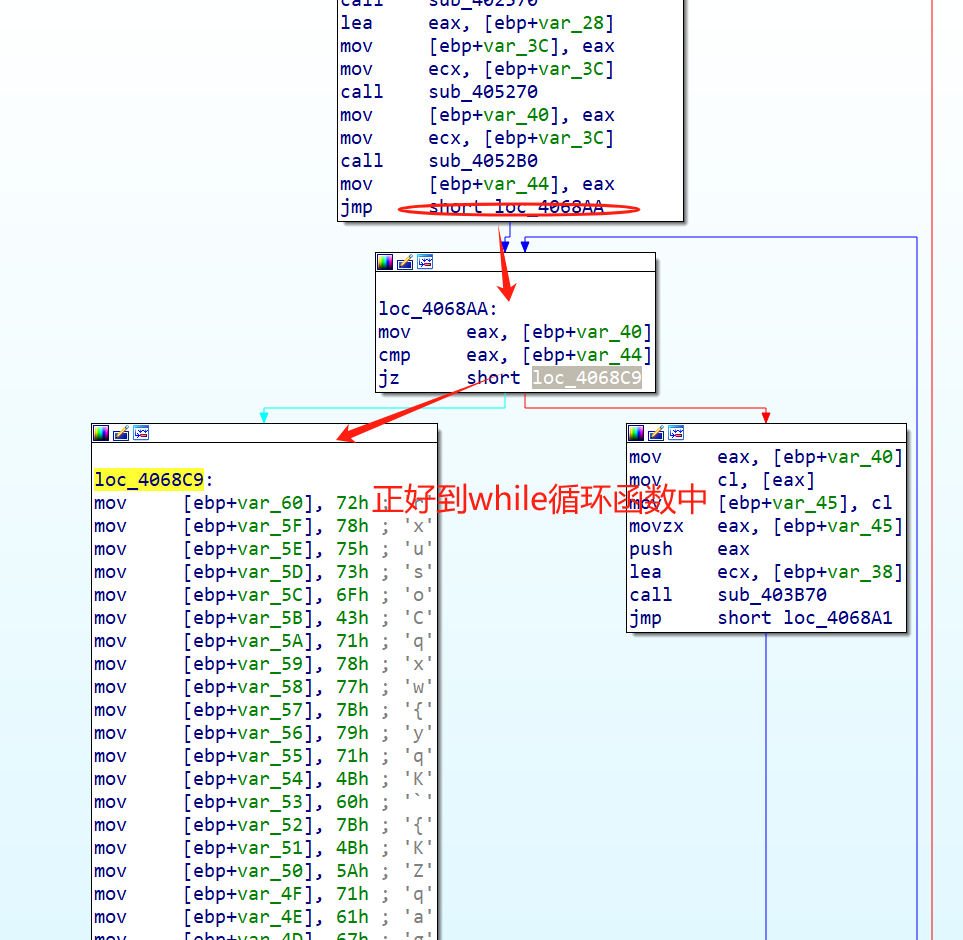Click the group nodes icon on the rightmost block
Screen dimensions: 963x940
click(x=676, y=433)
